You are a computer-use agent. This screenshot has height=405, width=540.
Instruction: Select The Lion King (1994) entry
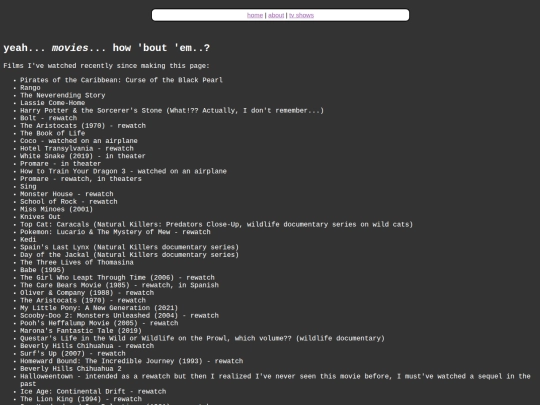(81, 399)
